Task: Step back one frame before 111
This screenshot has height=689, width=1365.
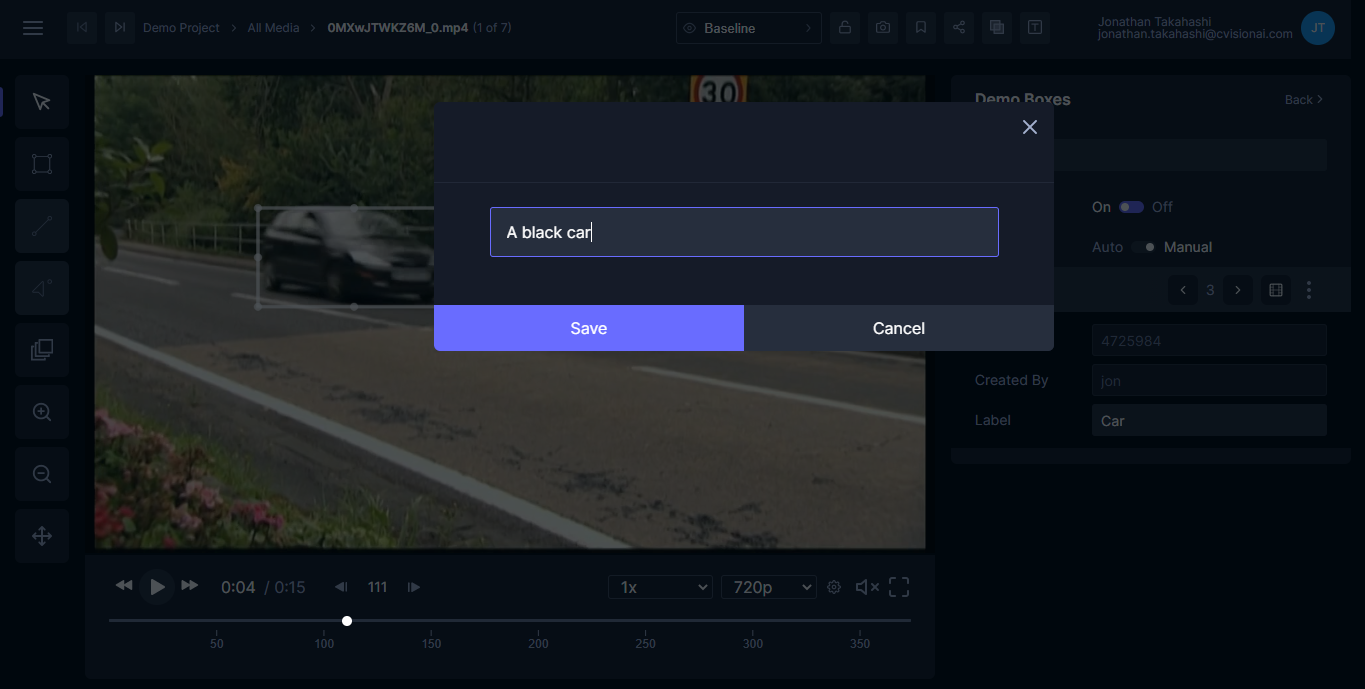Action: (341, 587)
